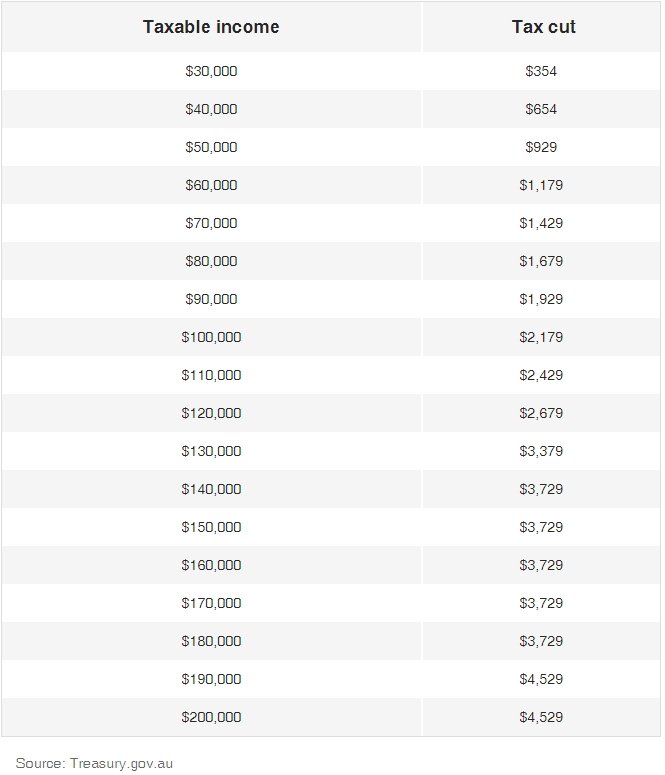Image resolution: width=665 pixels, height=775 pixels.
Task: Select the $200,000 taxable income cell
Action: coord(211,717)
